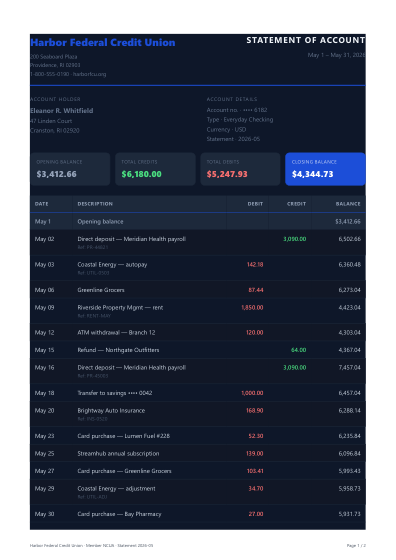Viewport: 396px width, 560px height.
Task: Click the final balance 5,931.73
Action: pos(350,514)
